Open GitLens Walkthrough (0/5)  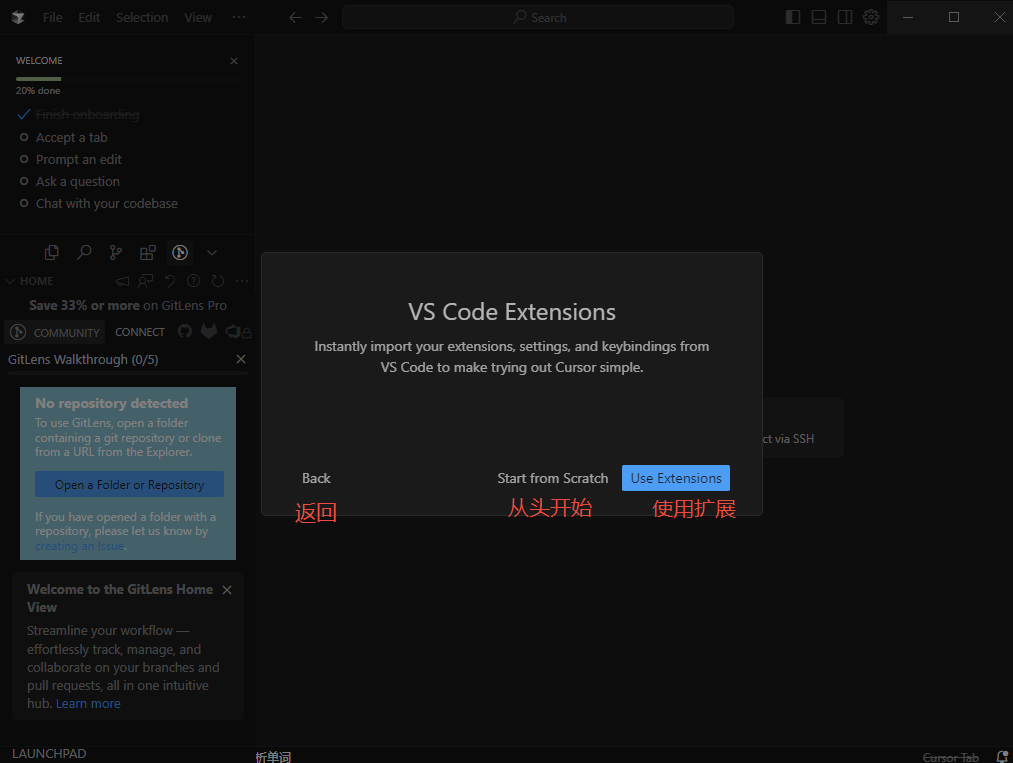coord(83,360)
